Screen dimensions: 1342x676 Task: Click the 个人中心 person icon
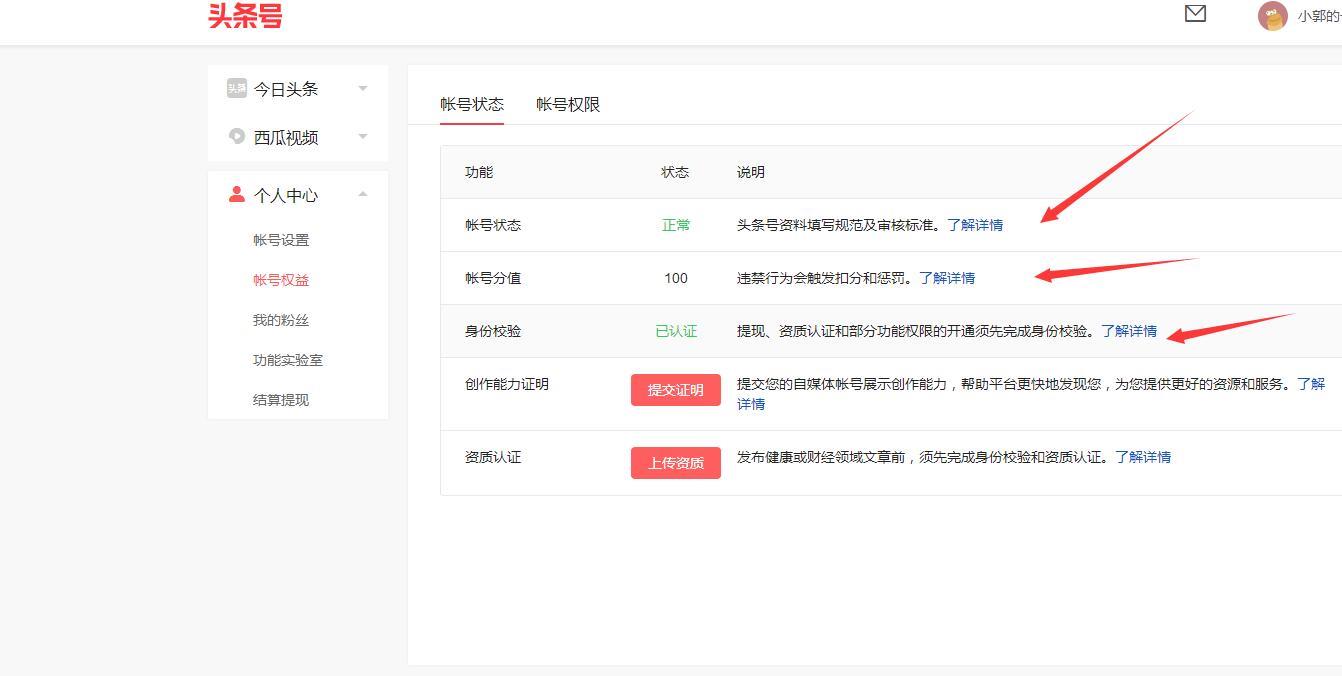[236, 194]
